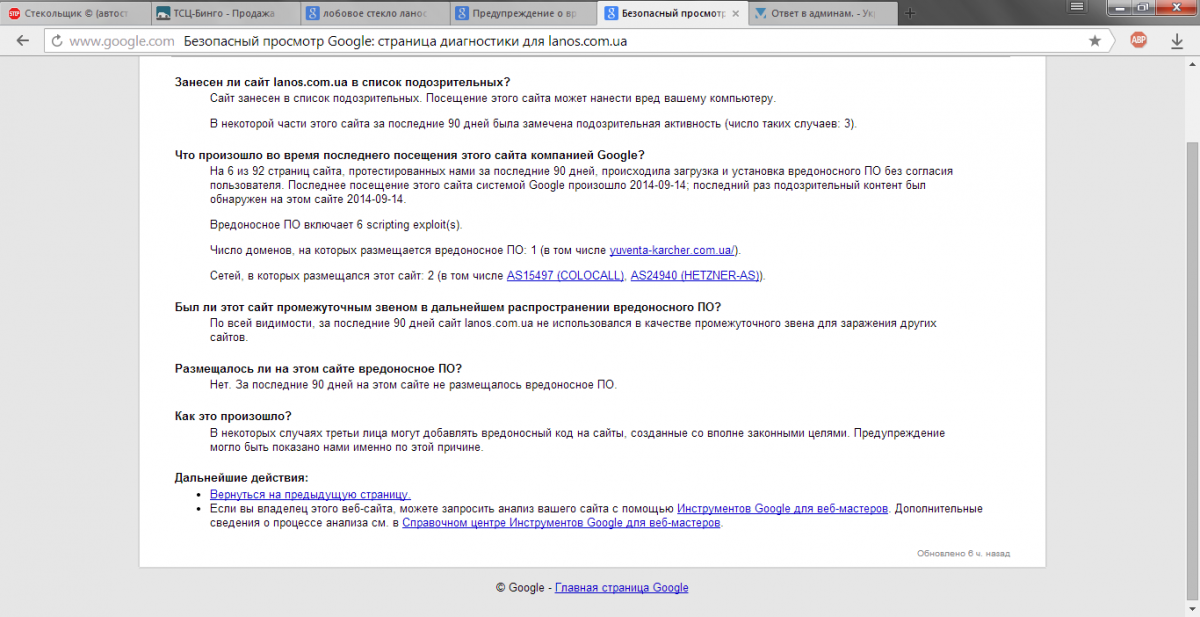Switch to the Ответ в админам tab
Screen dimensions: 1200x617
click(821, 14)
